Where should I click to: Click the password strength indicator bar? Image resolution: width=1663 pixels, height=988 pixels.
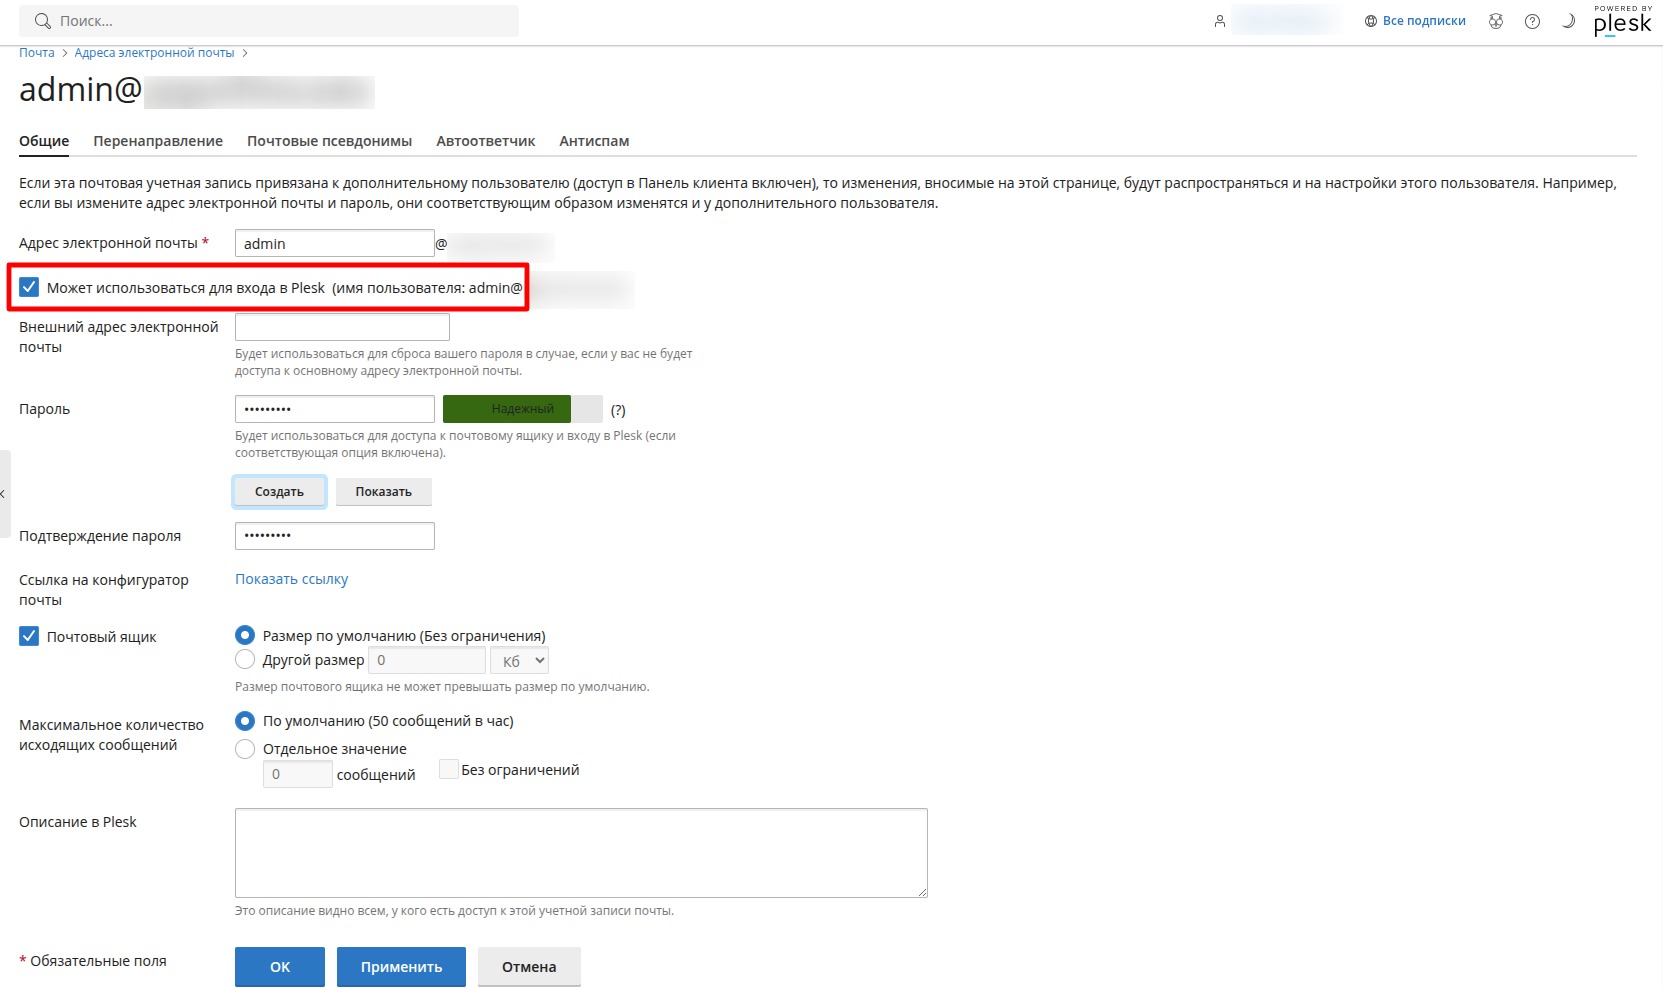tap(523, 409)
